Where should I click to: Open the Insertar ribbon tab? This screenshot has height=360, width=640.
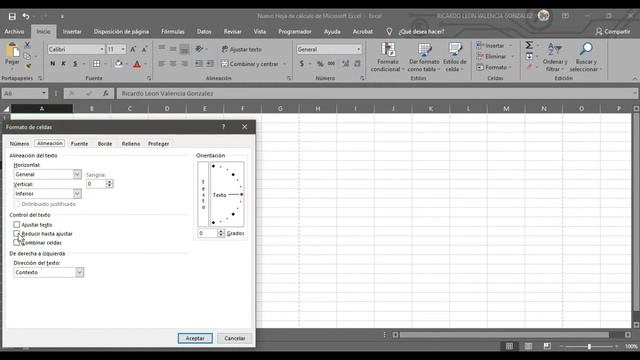click(72, 31)
